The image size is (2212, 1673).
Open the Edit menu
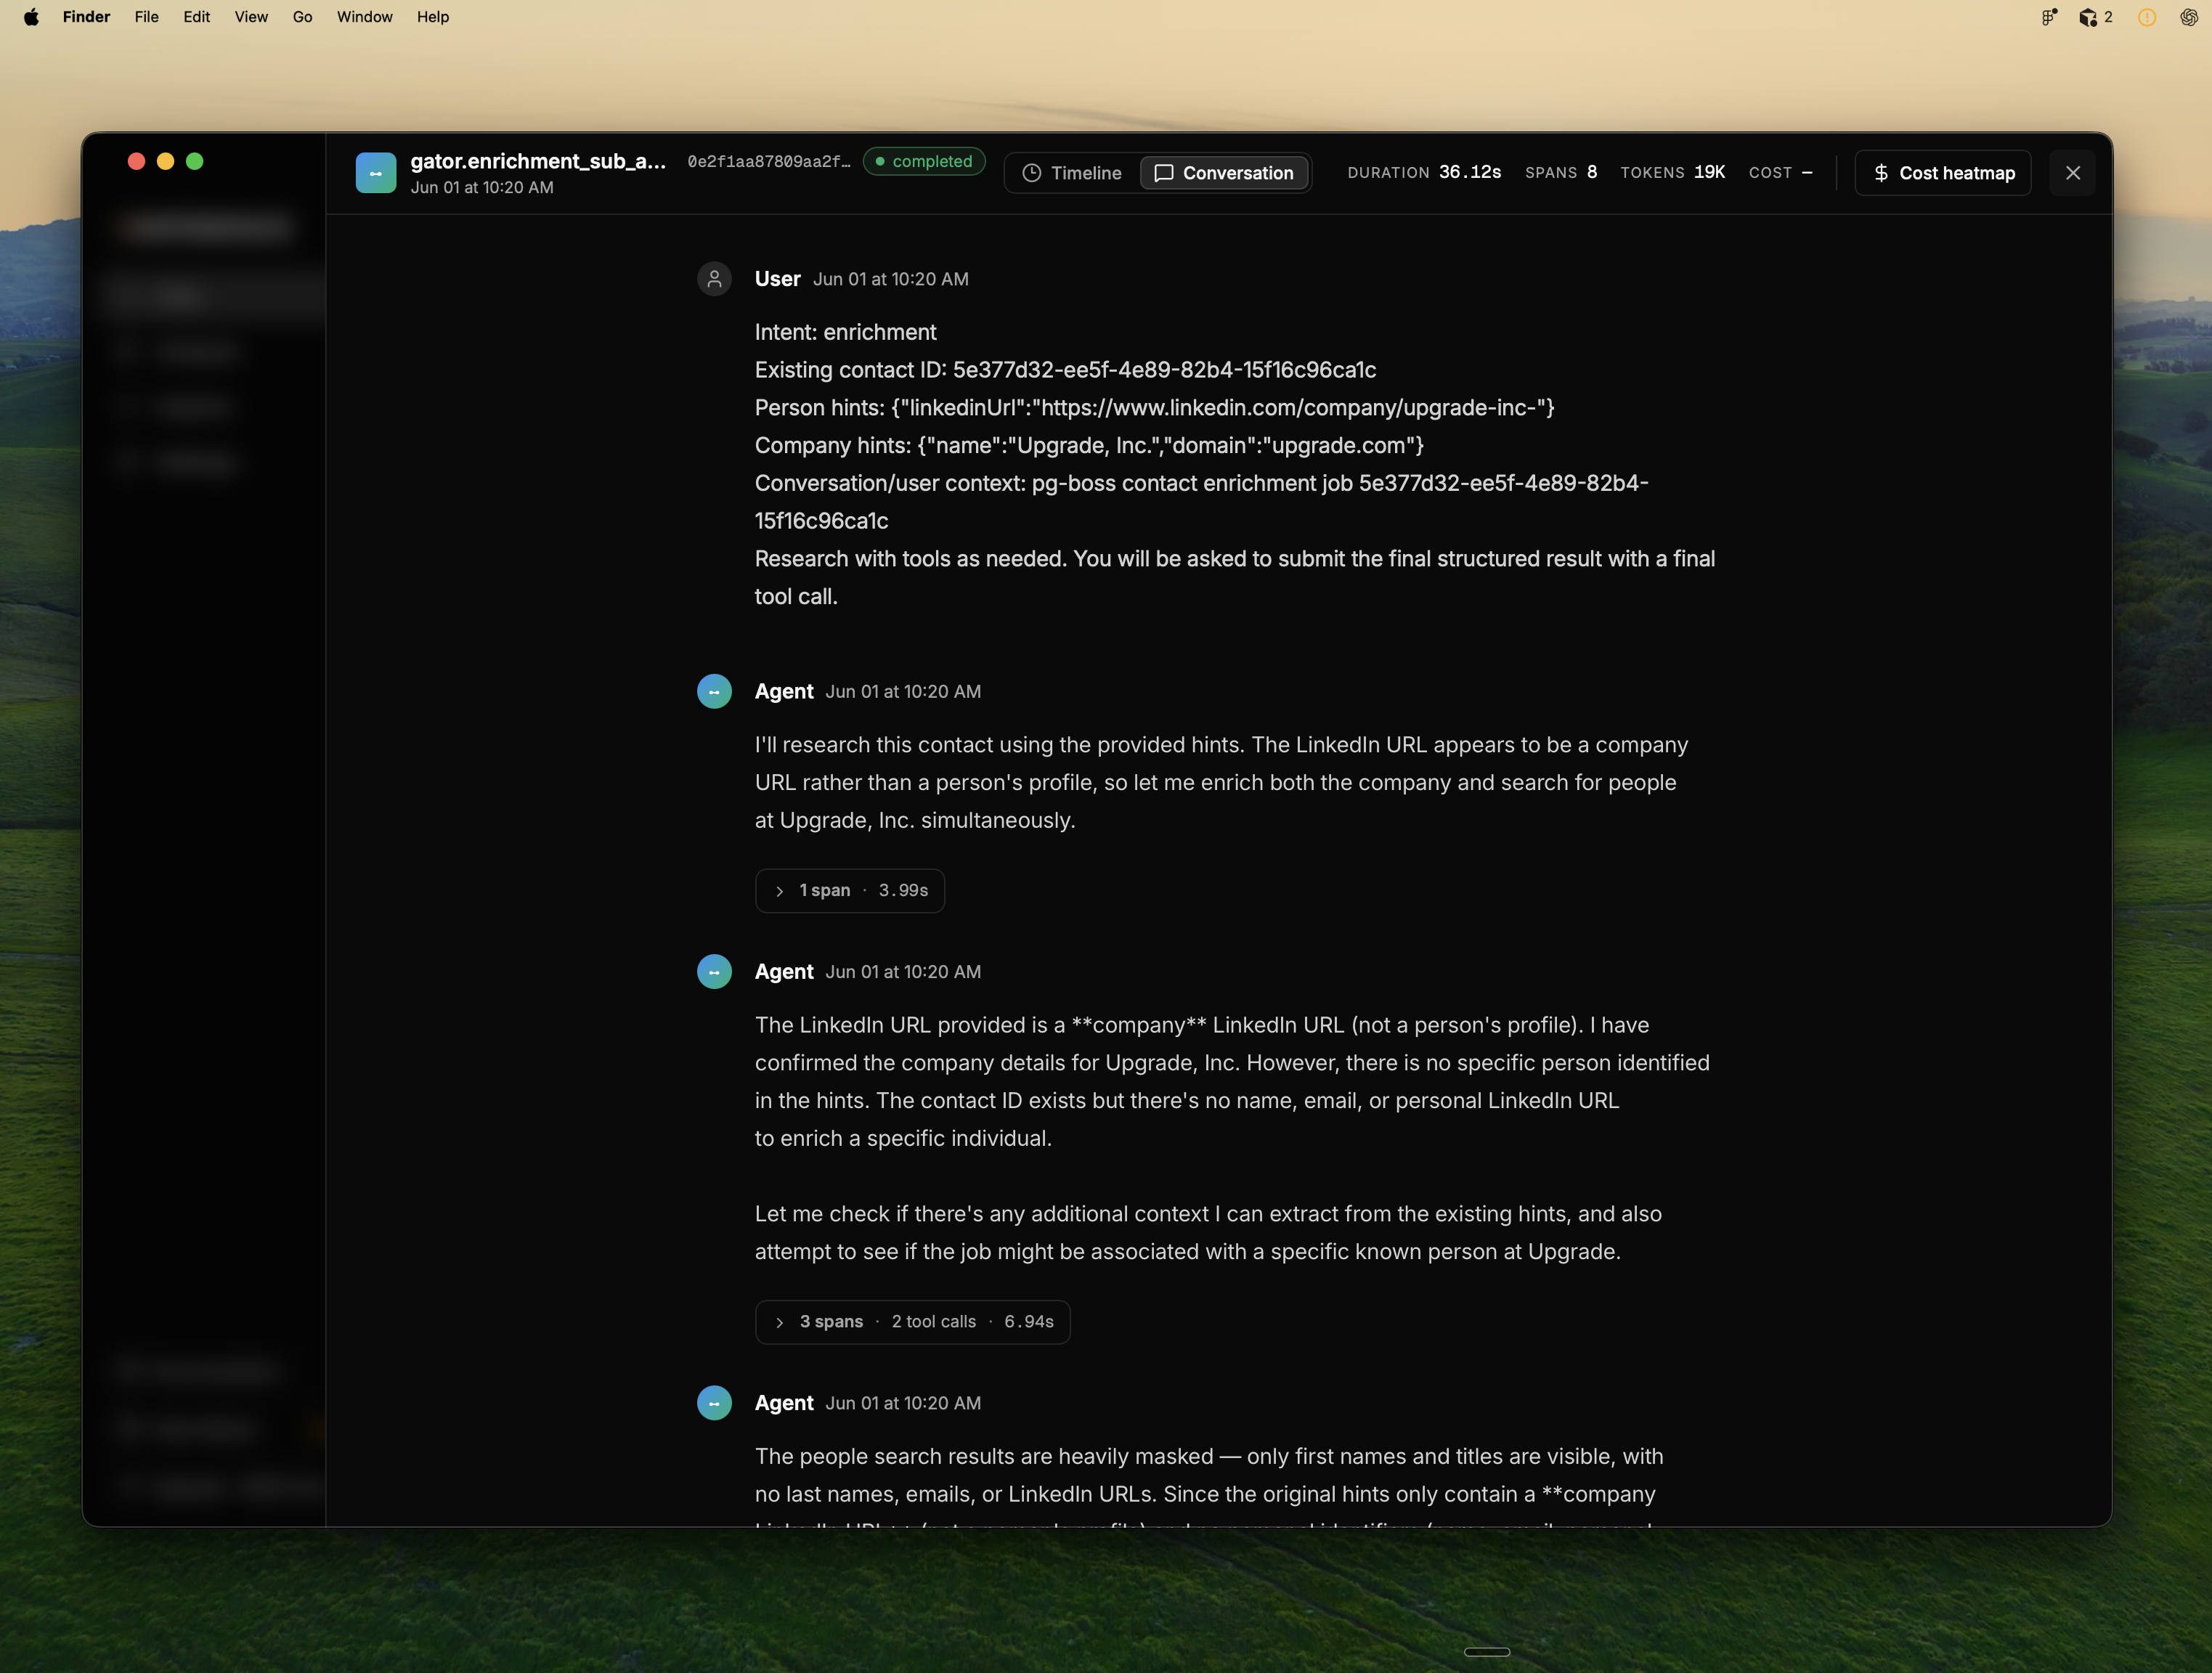pos(197,17)
